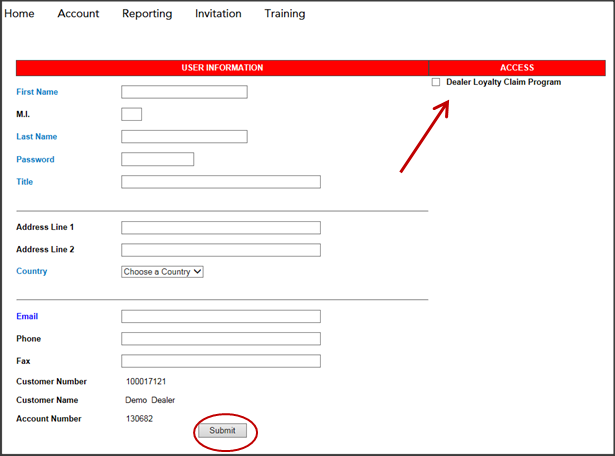Viewport: 615px width, 456px height.
Task: Click the Dealer Loyalty Claim Program label
Action: click(503, 82)
